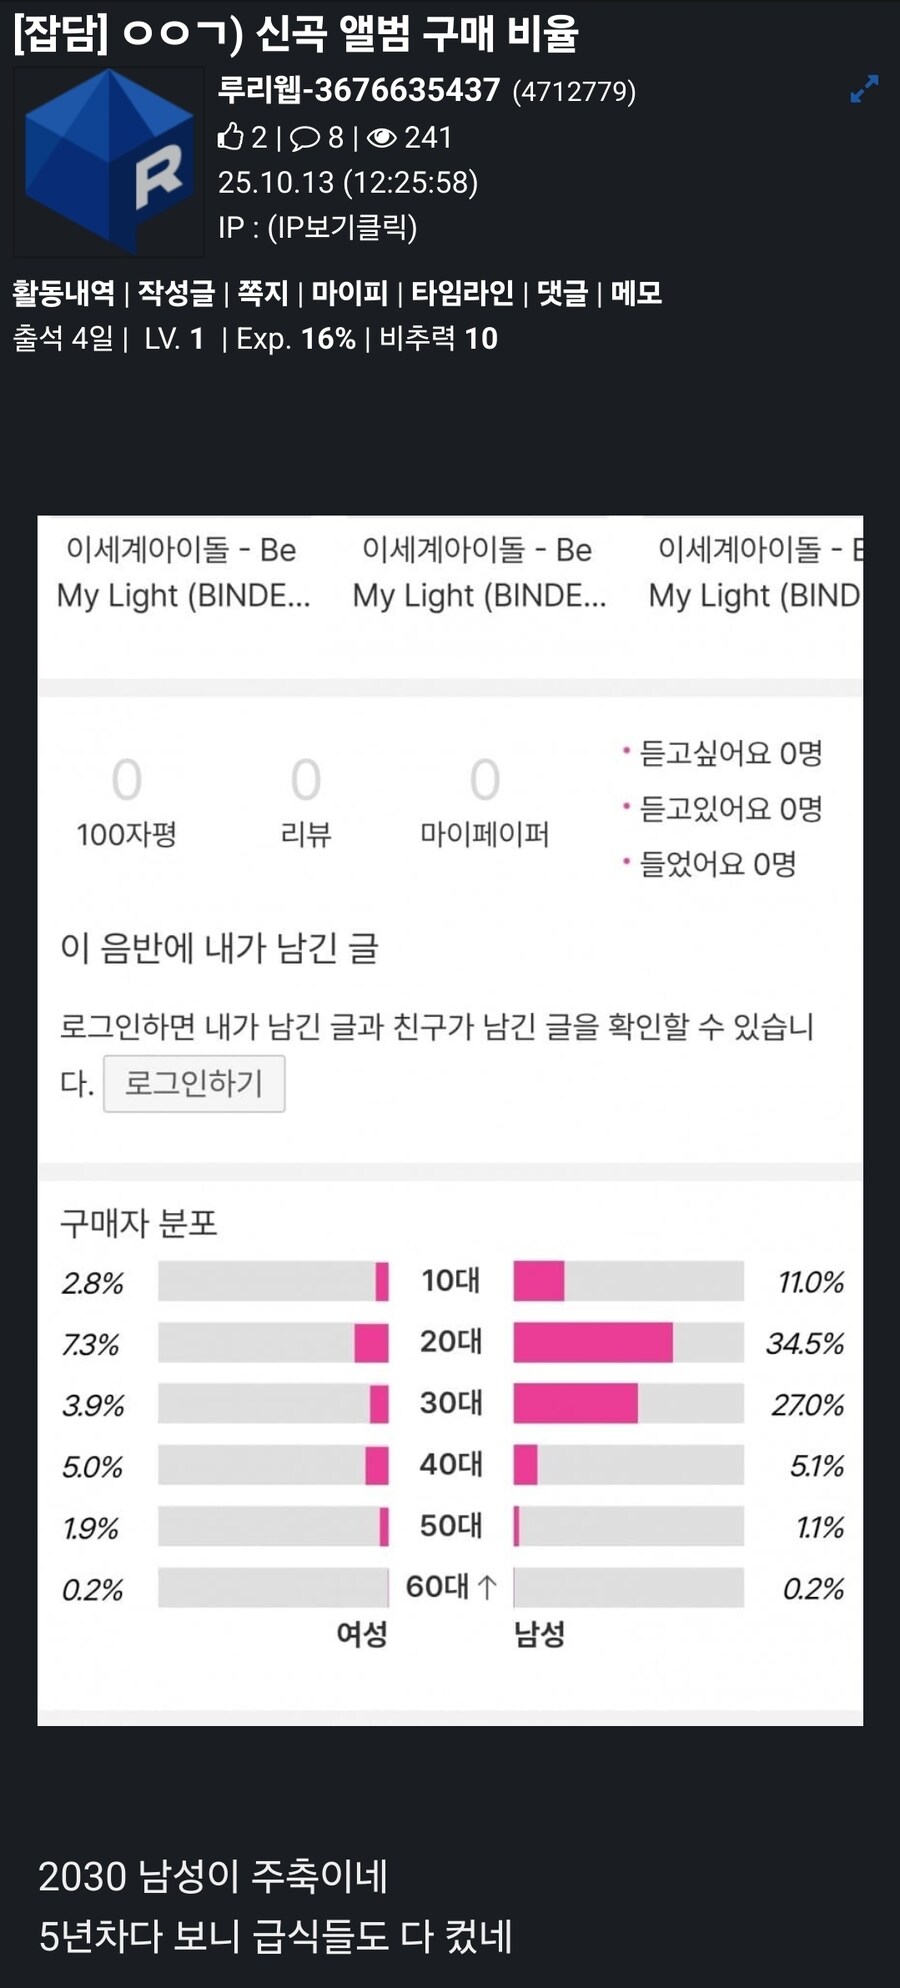Image resolution: width=900 pixels, height=1988 pixels.
Task: Reveal the poster's IP via IP보기클릭
Action: click(x=342, y=227)
